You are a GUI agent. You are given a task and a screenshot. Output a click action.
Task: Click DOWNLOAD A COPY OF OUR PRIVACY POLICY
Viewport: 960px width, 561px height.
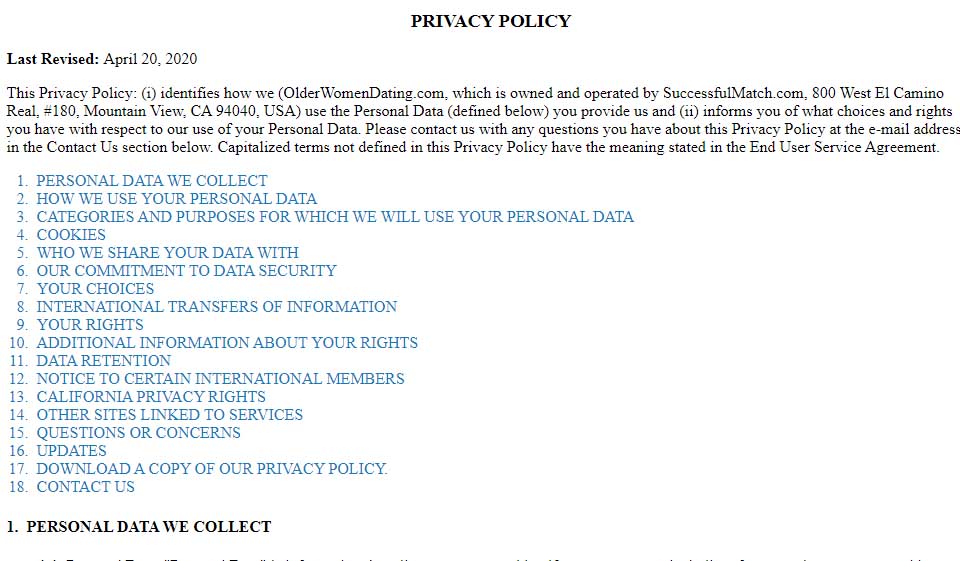[x=212, y=469]
